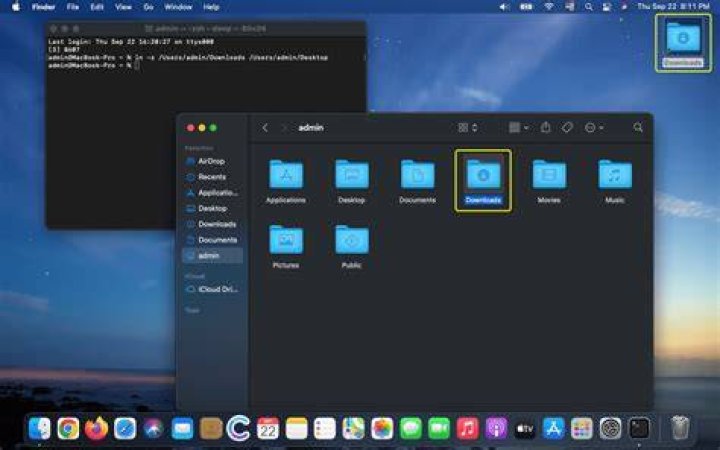
Task: Click the battery icon in menu bar
Action: [x=526, y=7]
